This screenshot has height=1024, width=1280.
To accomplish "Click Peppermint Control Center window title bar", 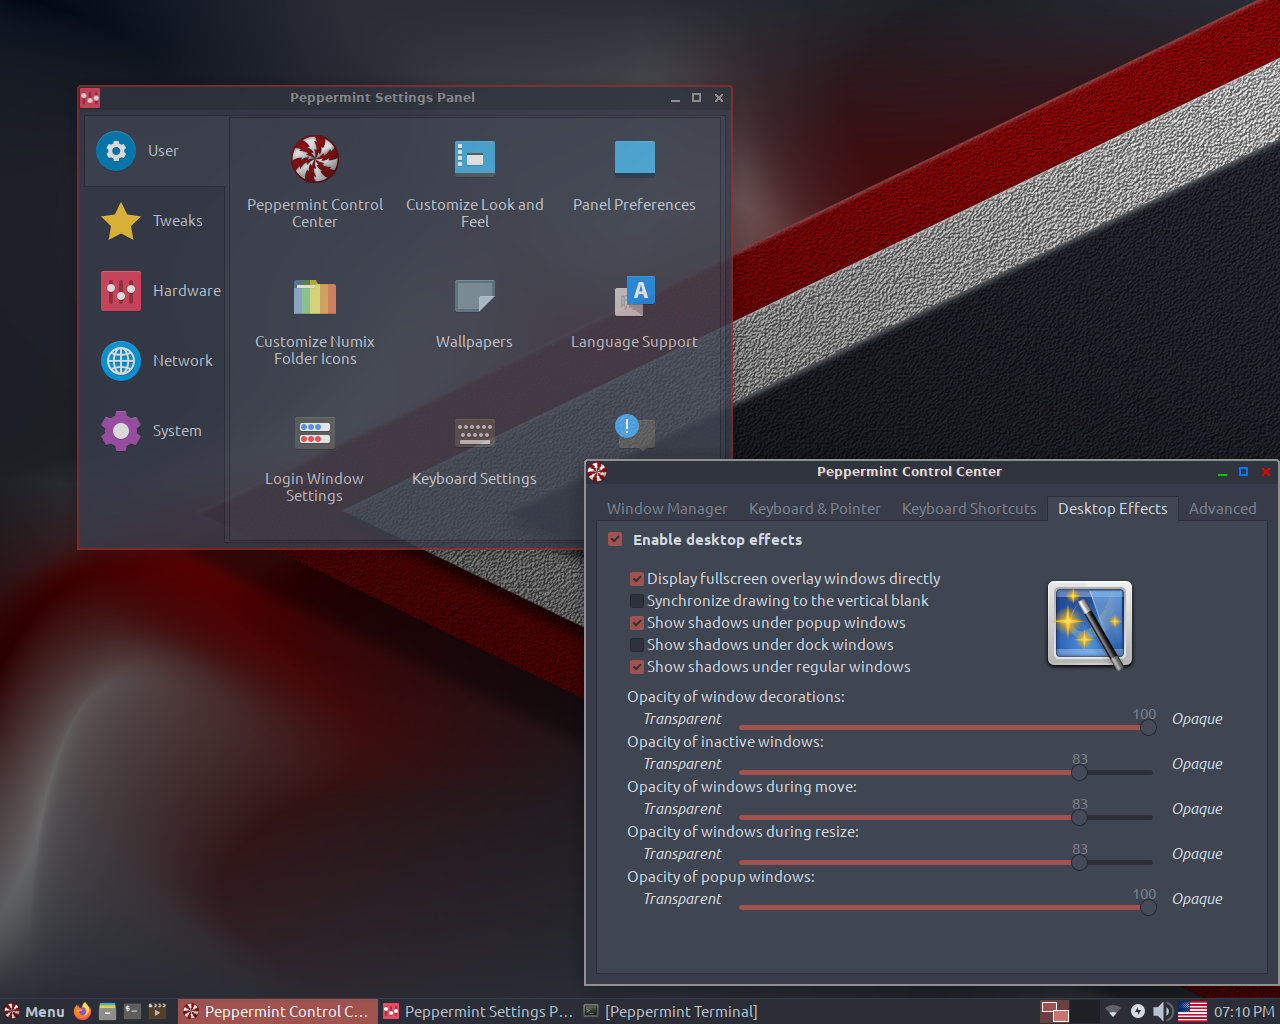I will [x=909, y=472].
